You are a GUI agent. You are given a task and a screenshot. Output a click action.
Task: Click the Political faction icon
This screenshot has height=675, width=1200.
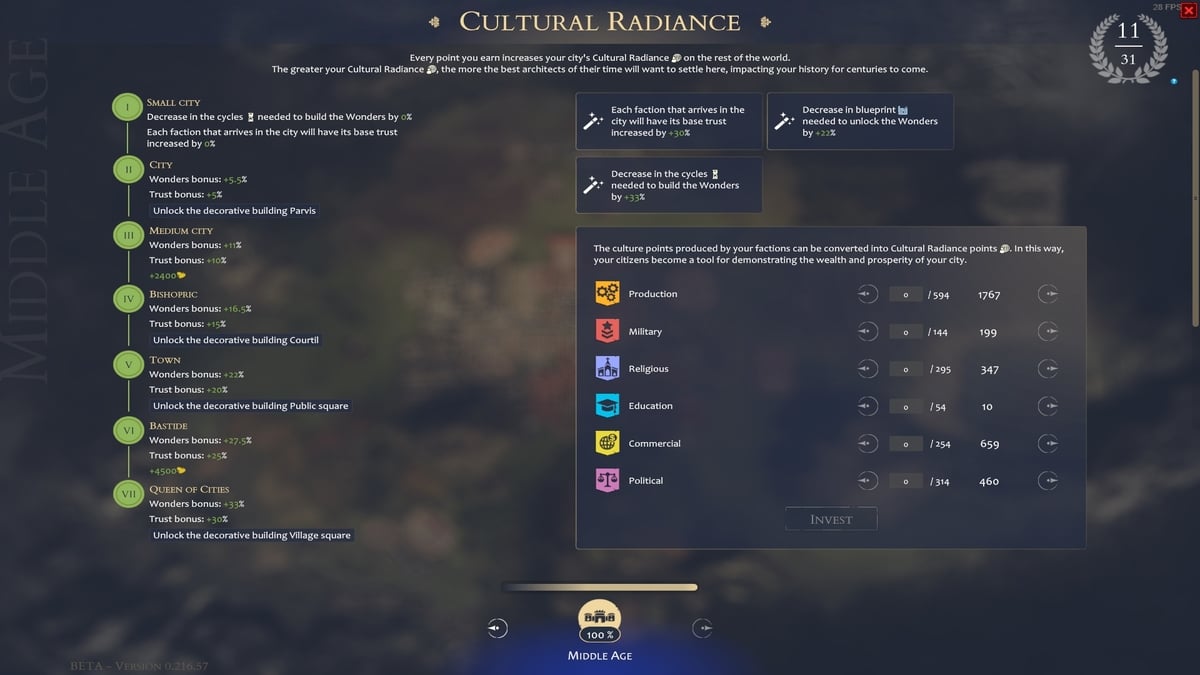(x=606, y=480)
